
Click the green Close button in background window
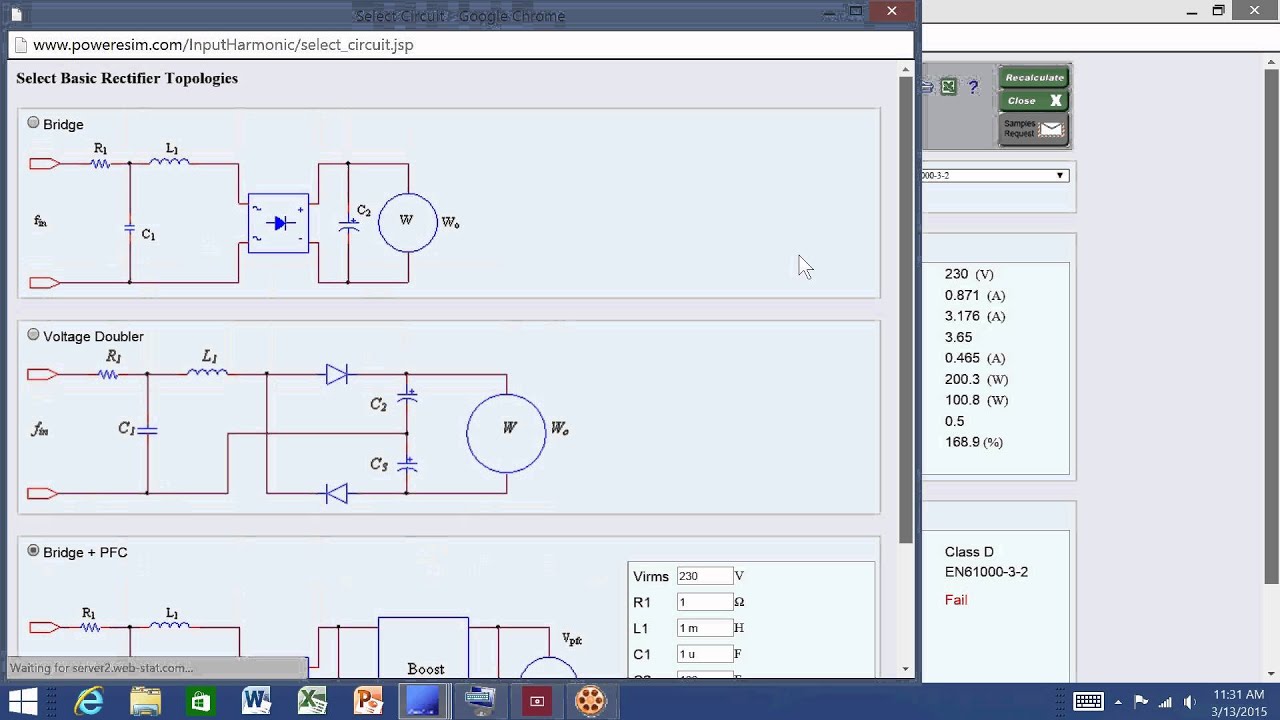[x=1034, y=101]
